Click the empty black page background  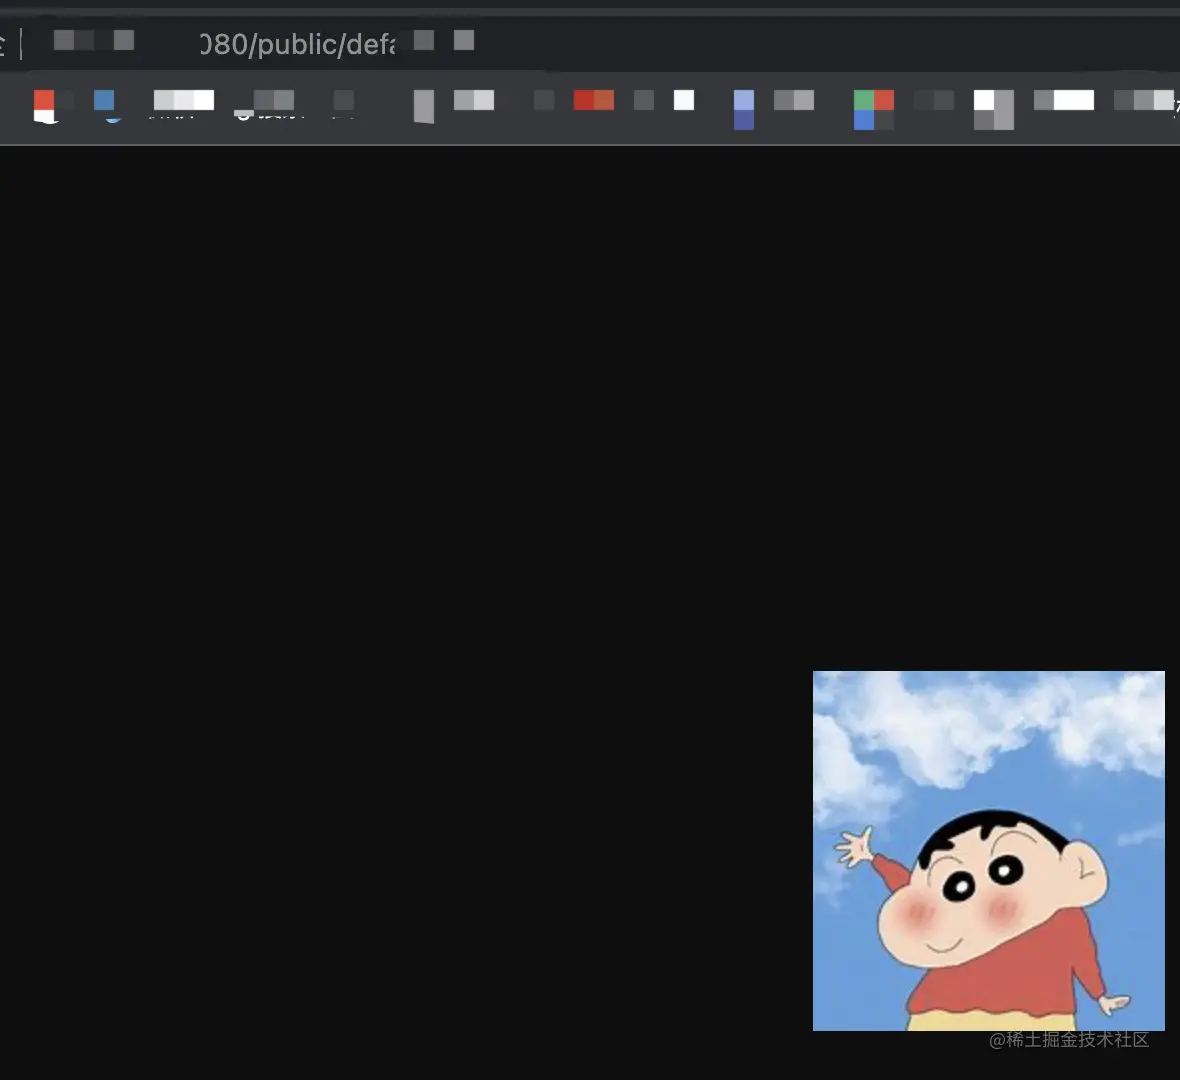[x=400, y=450]
